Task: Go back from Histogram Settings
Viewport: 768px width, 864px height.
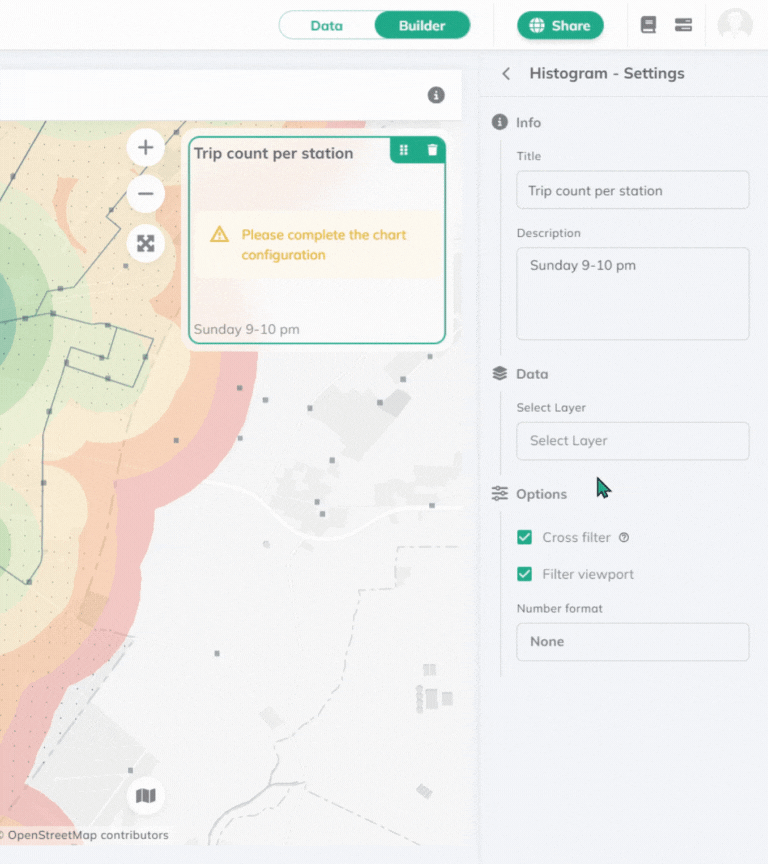Action: (506, 74)
